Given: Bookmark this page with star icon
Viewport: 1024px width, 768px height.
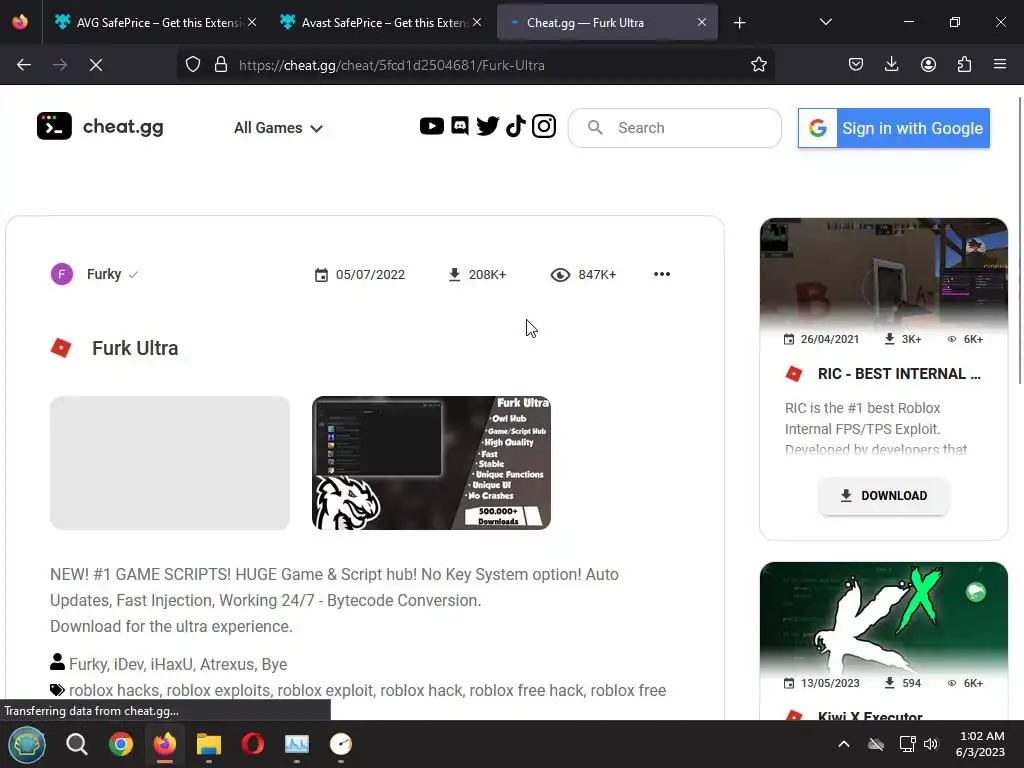Looking at the screenshot, I should [x=758, y=65].
